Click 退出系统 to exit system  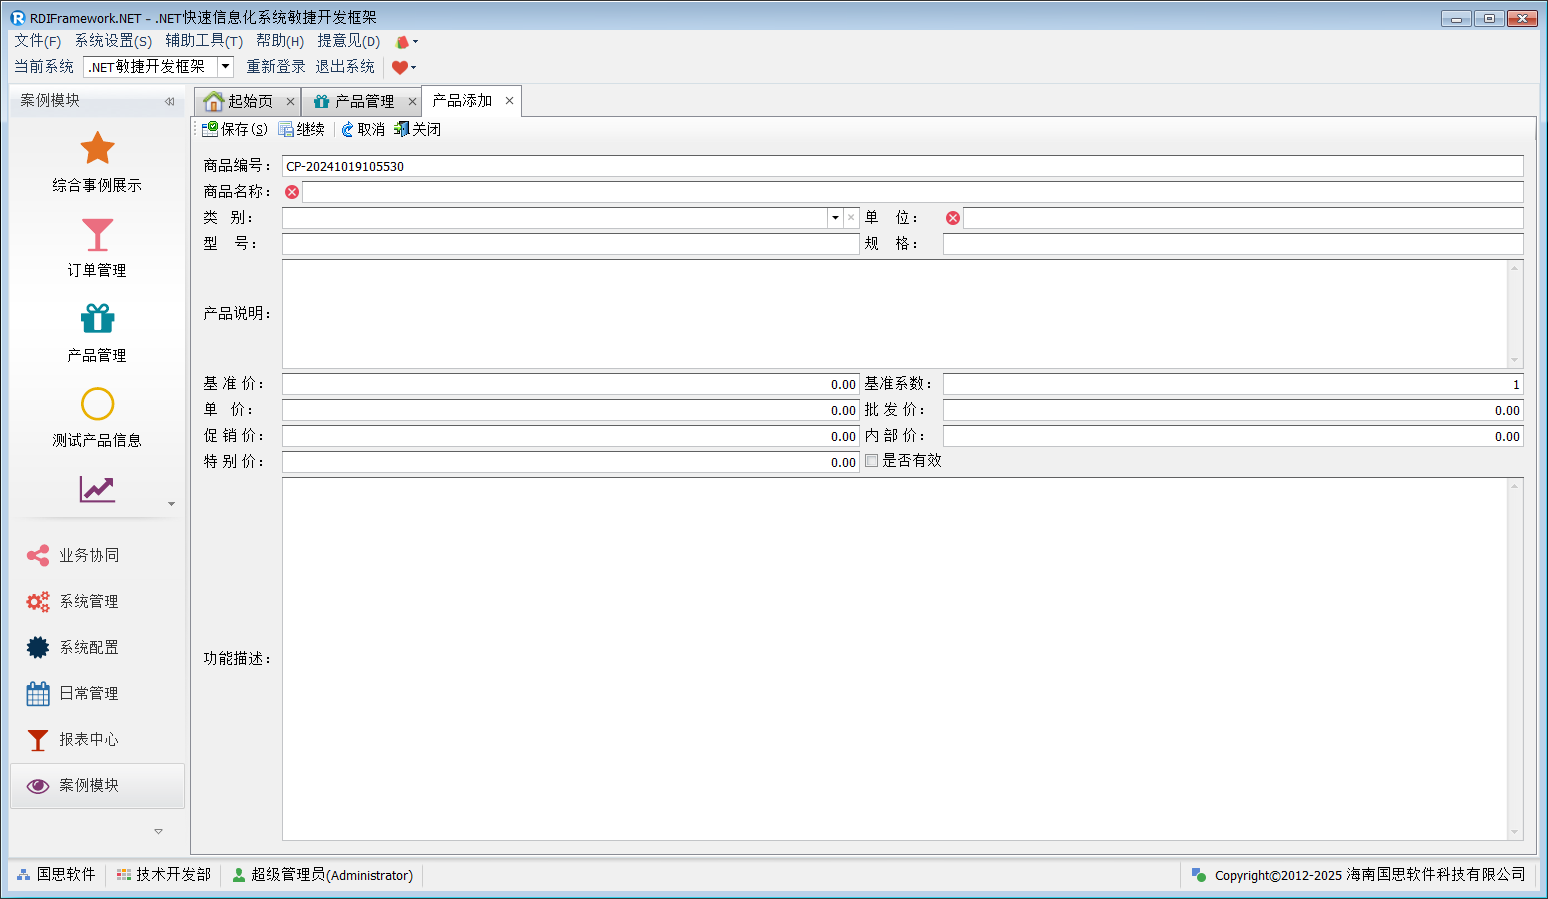(345, 67)
